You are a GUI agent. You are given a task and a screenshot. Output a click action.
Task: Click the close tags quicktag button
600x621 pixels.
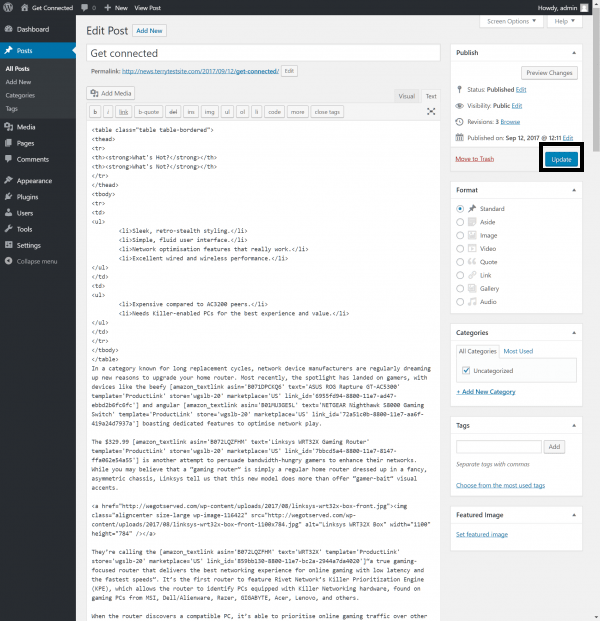(x=327, y=112)
